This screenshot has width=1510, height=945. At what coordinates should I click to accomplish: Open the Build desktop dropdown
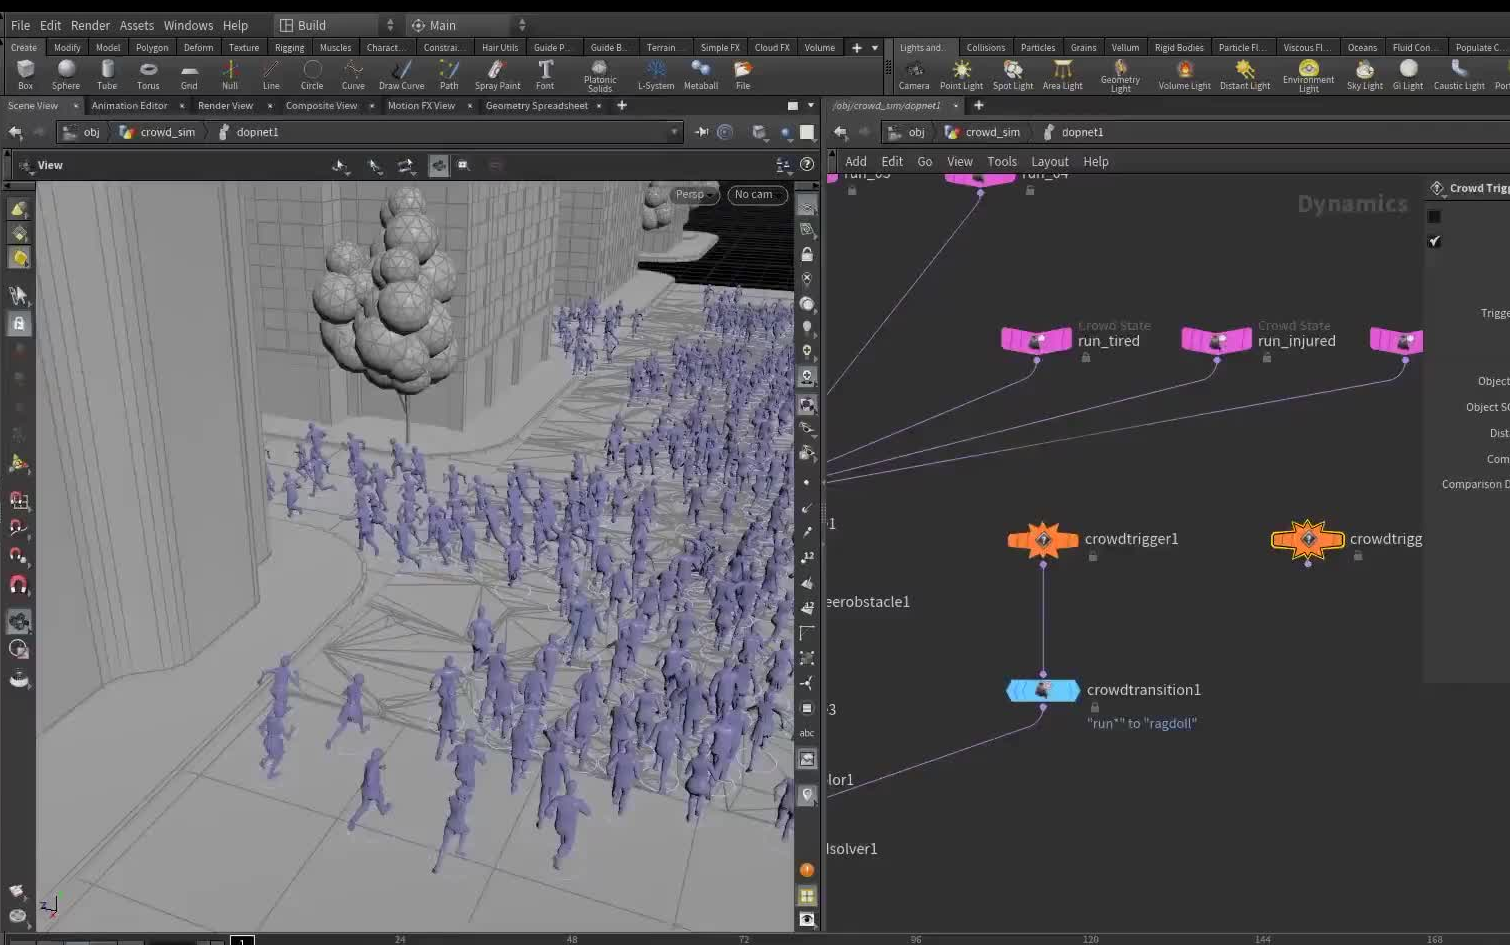(336, 25)
